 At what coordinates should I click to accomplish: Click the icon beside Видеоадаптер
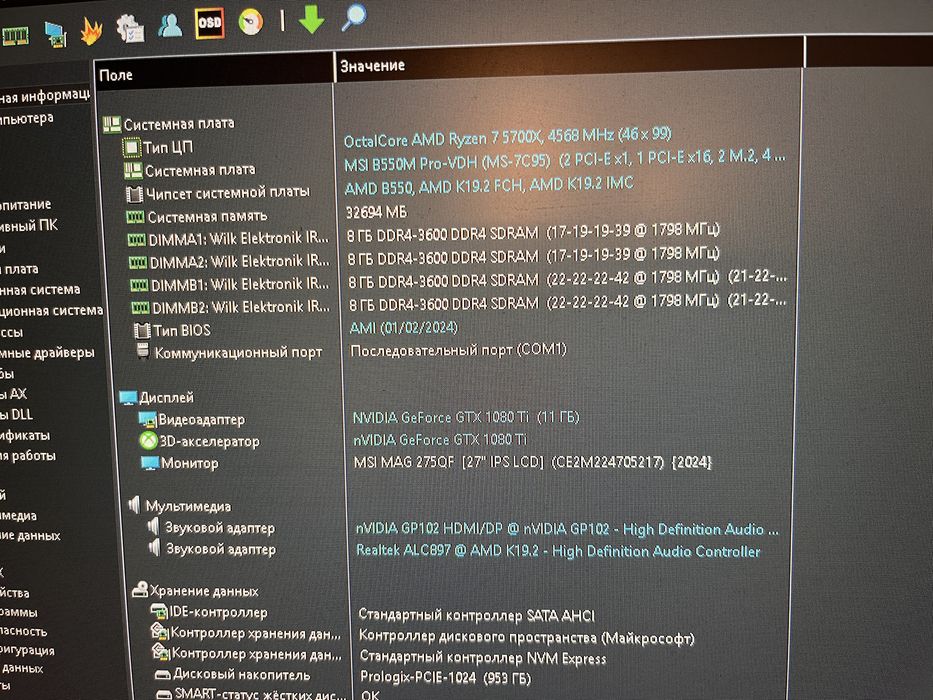[148, 419]
